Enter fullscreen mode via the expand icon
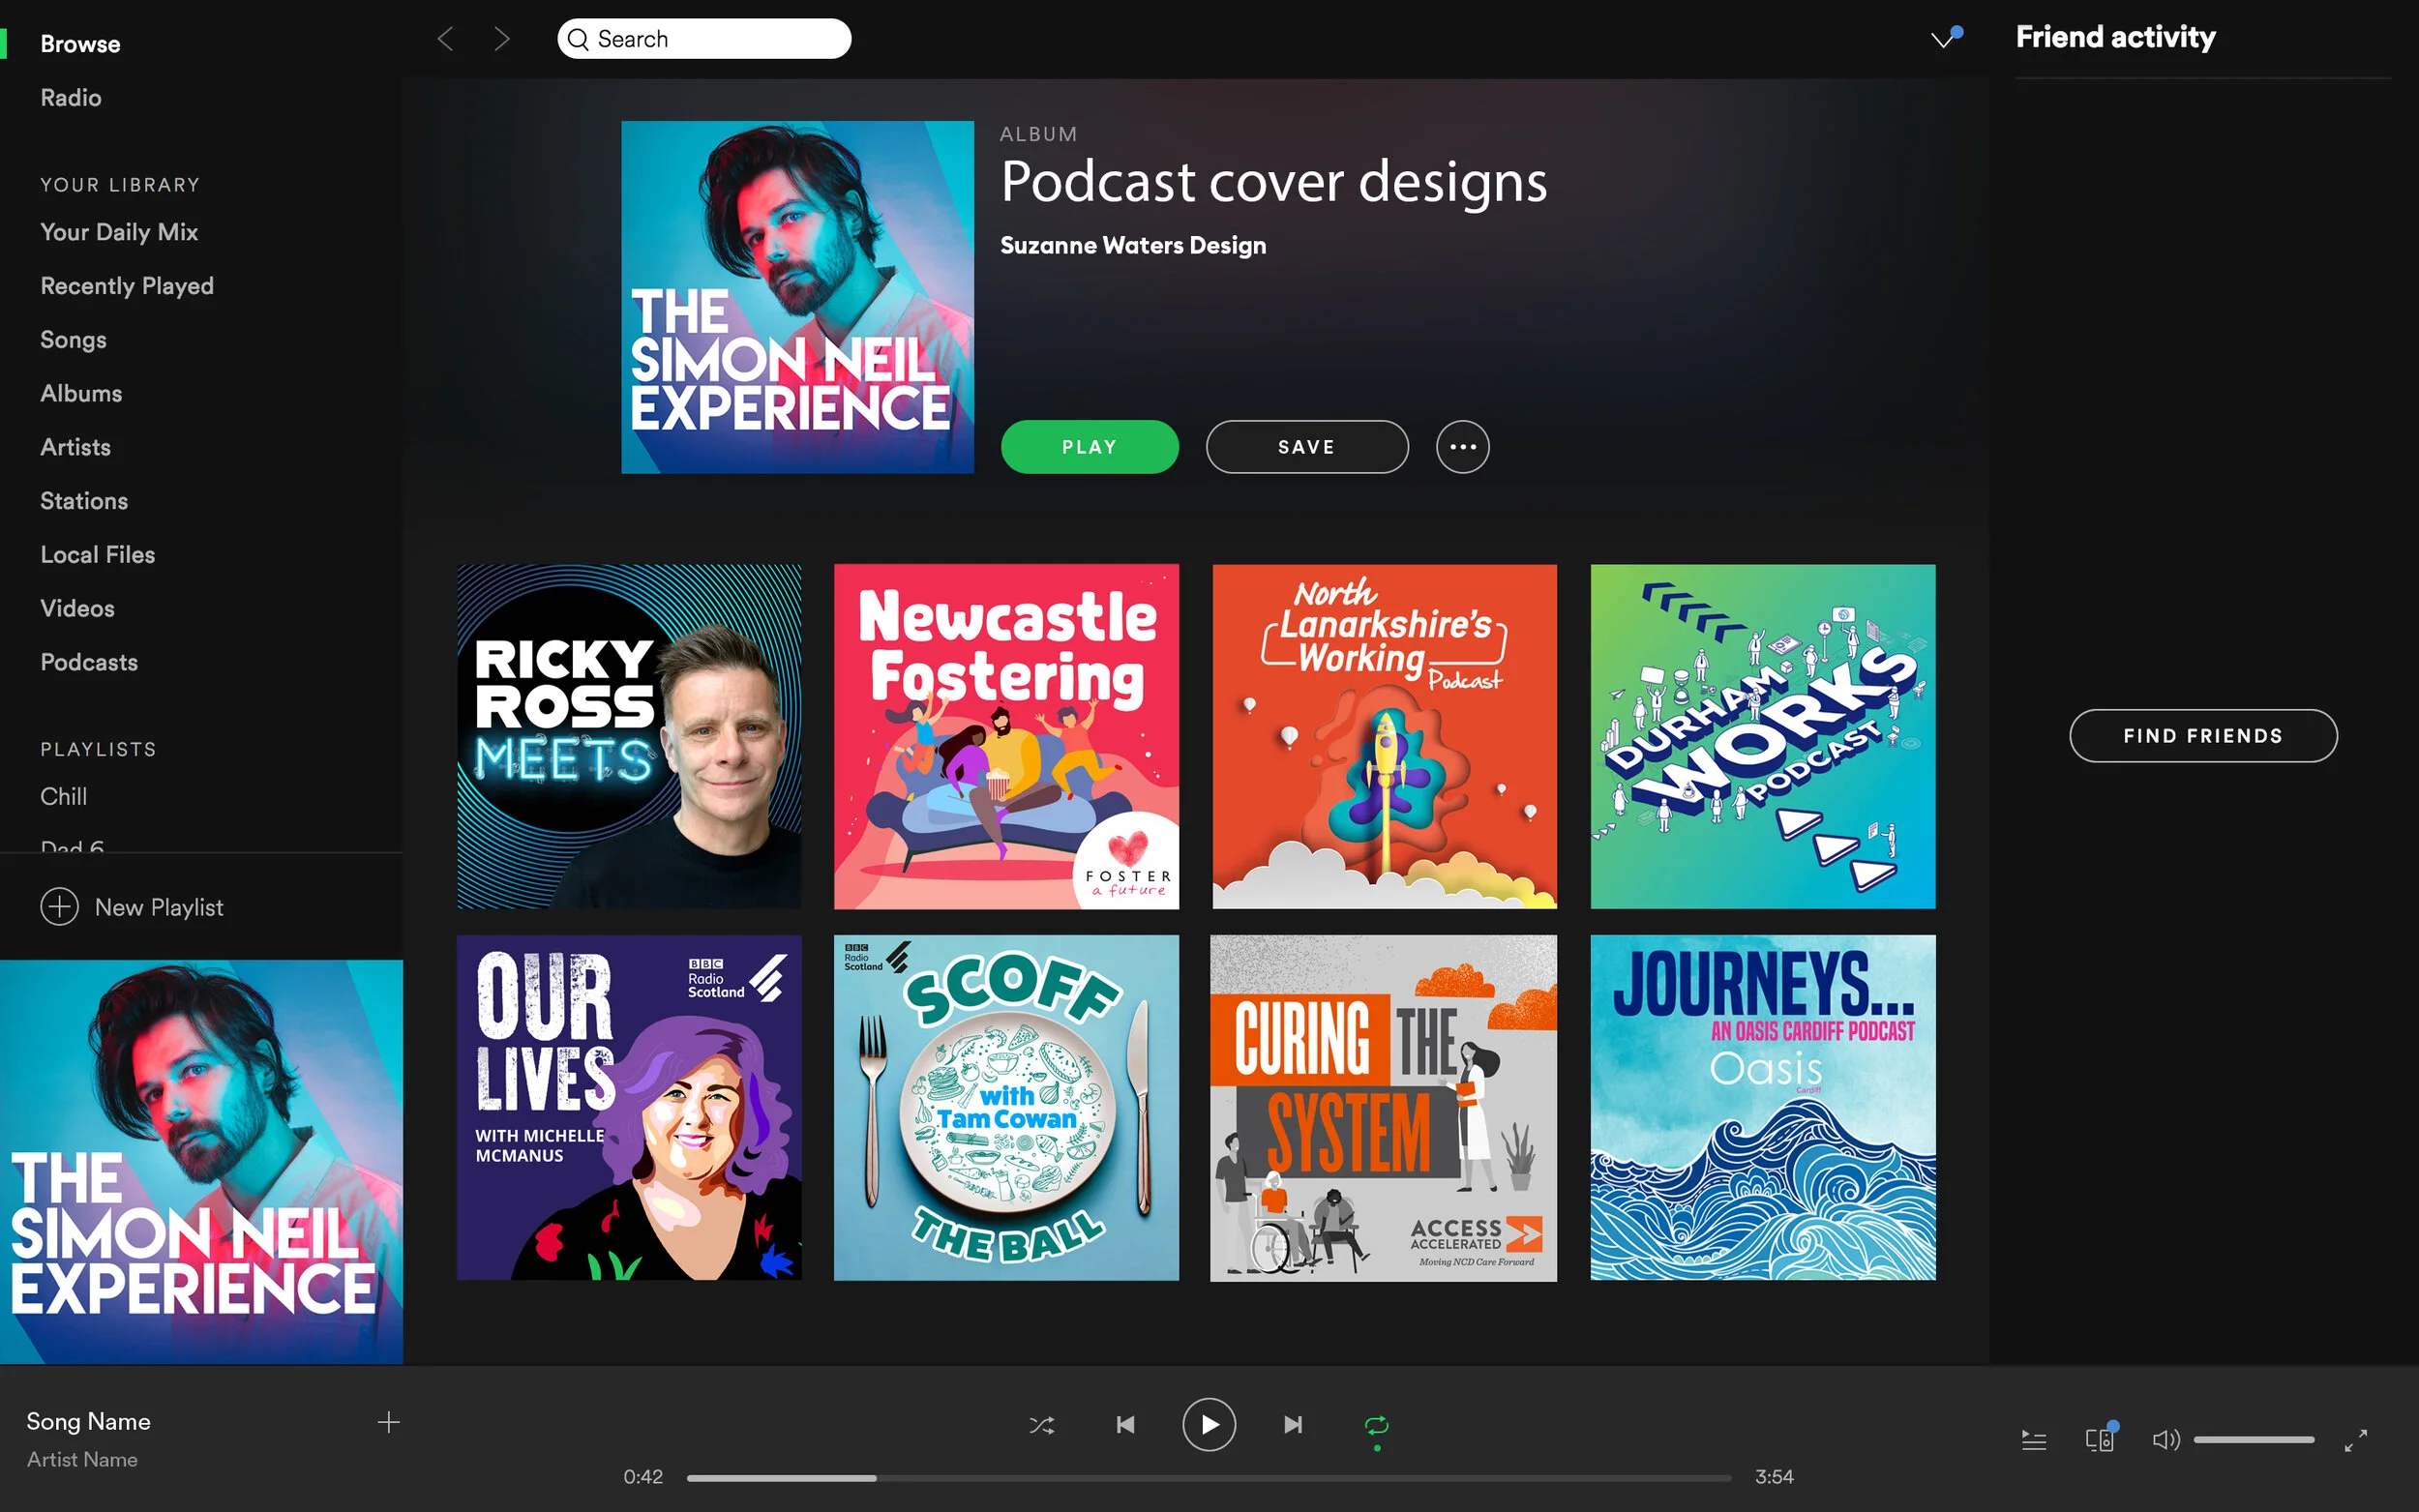Screen dimensions: 2419x1512 2356,1440
